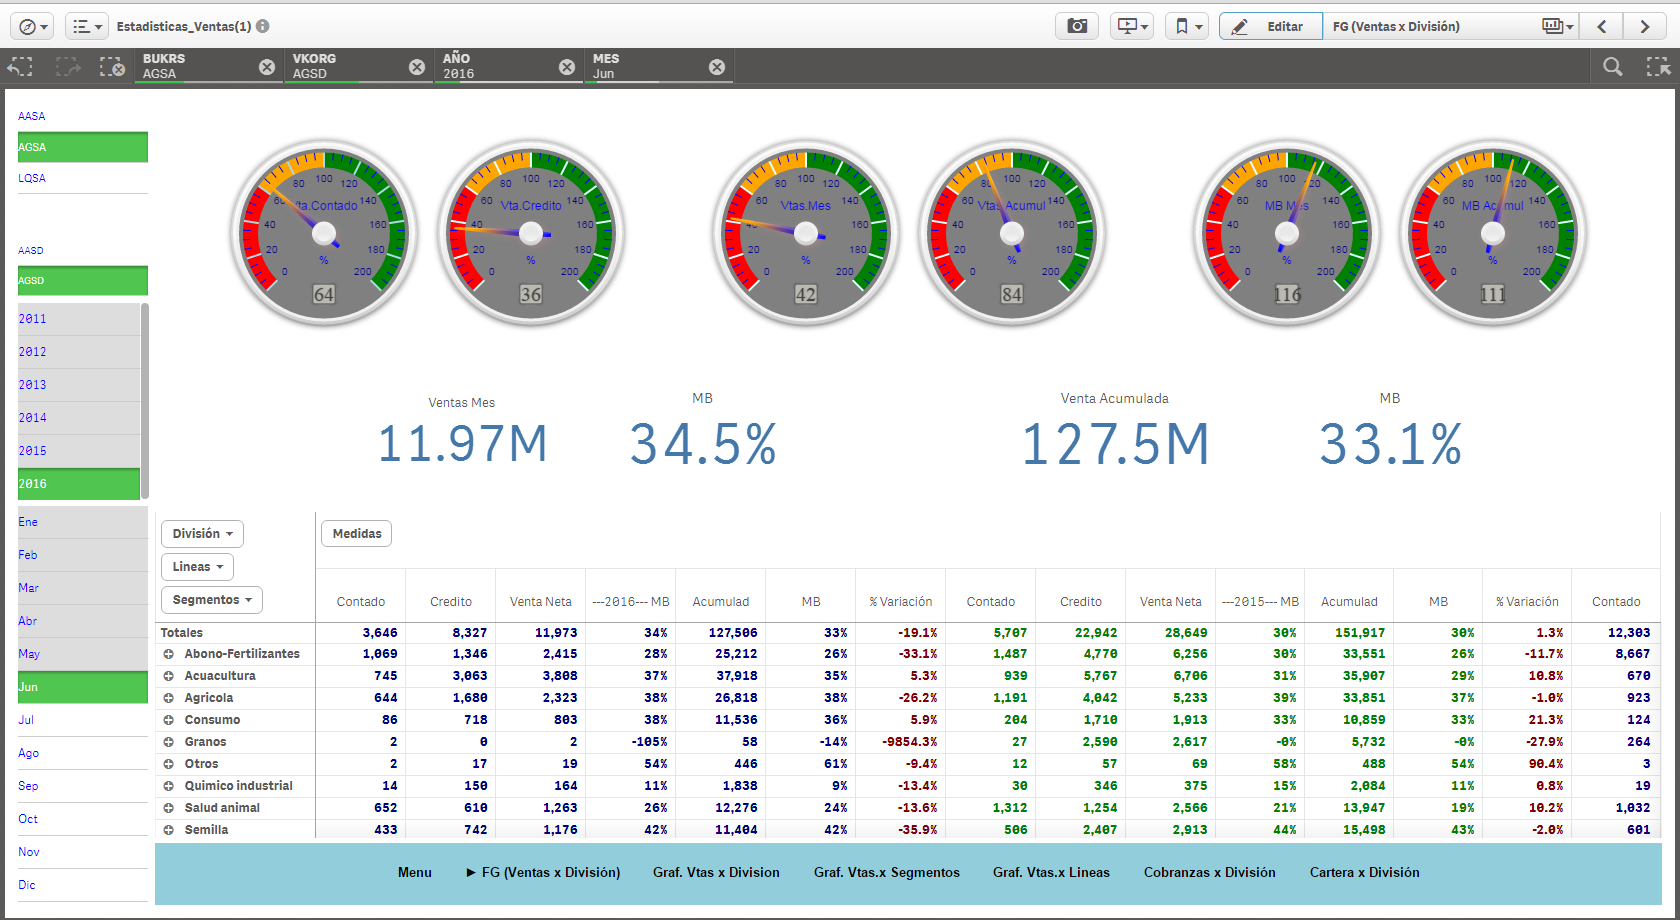Screen dimensions: 1680x920
Task: Select year 2014
Action: click(79, 418)
